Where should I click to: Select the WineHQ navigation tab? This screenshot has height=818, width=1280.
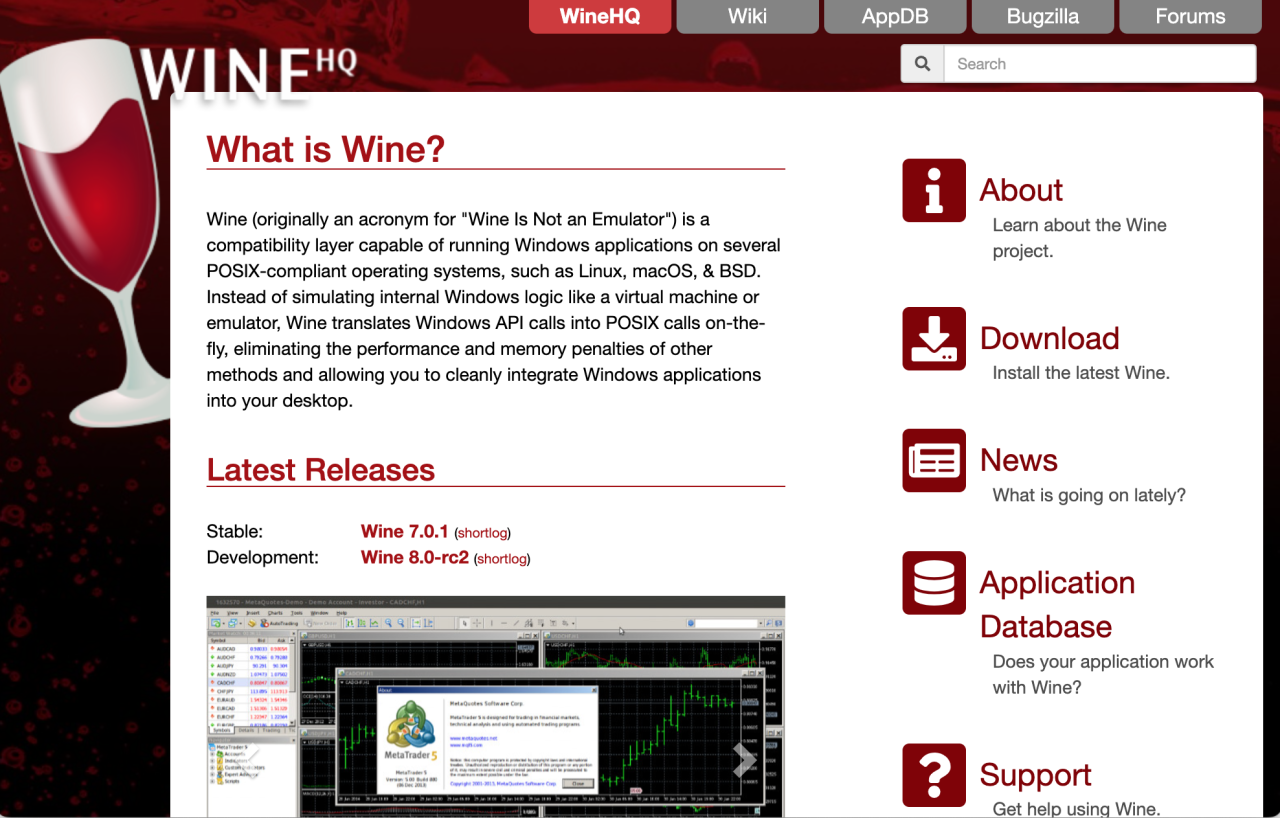click(599, 16)
